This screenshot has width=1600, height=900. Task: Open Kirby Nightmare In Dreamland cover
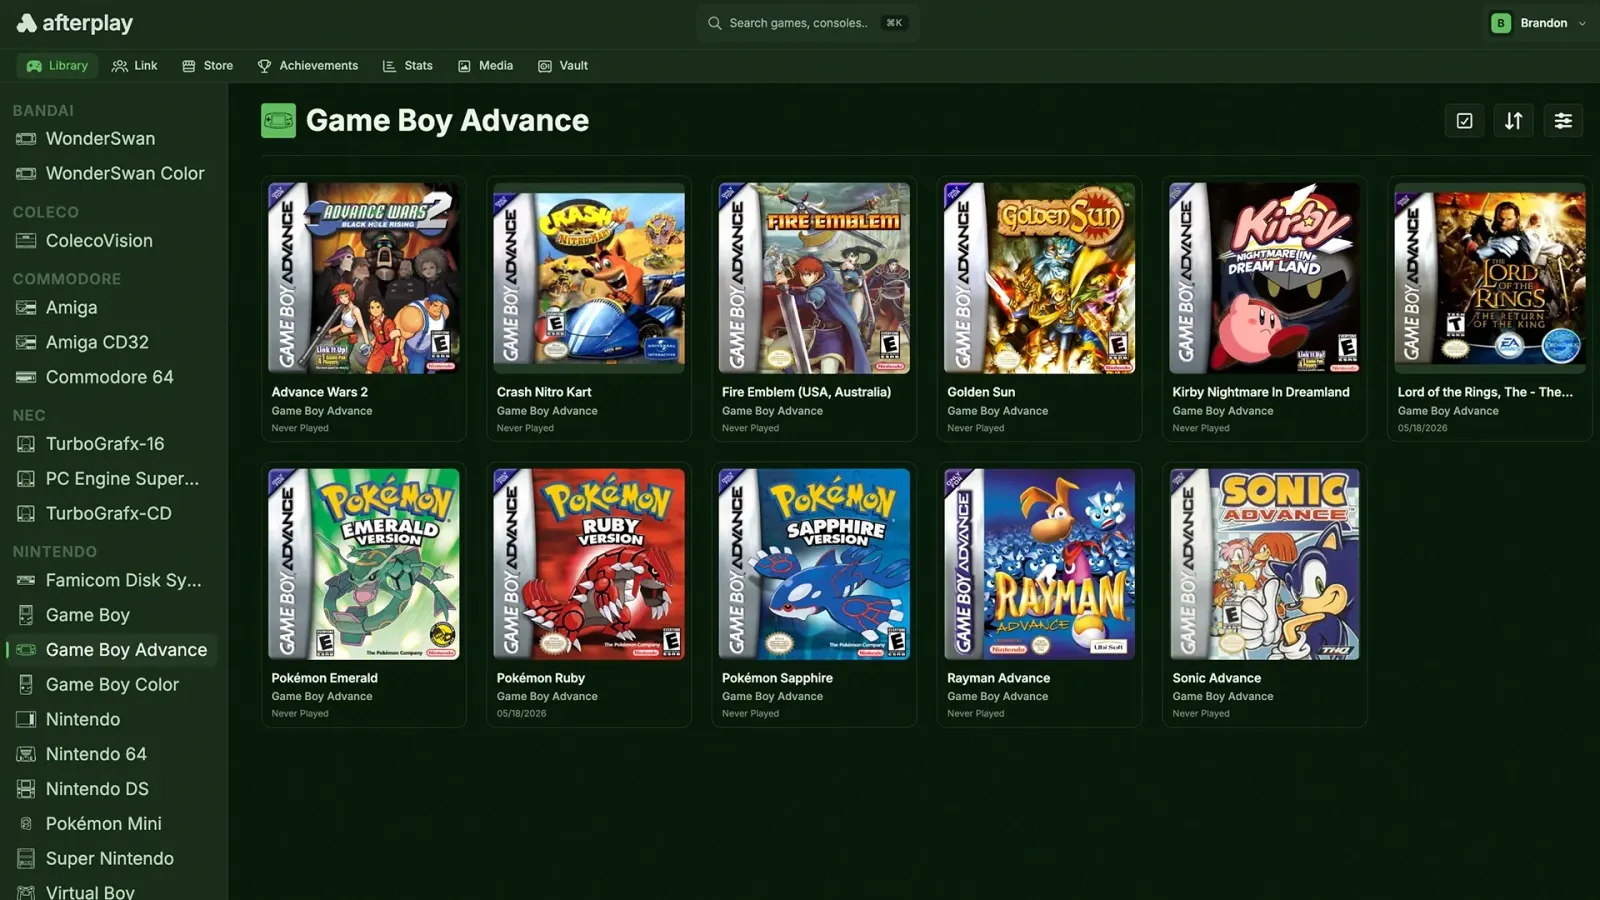(1264, 278)
